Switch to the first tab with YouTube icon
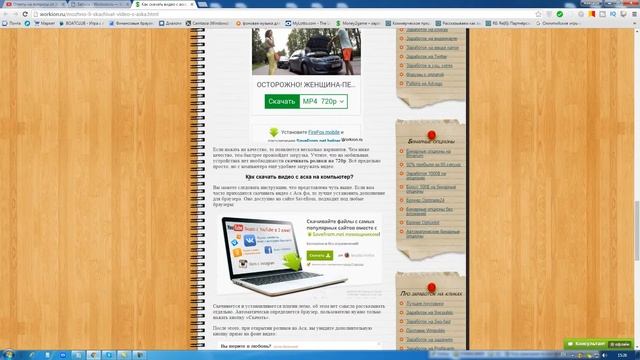Viewport: 640px width, 360px height. [35, 4]
